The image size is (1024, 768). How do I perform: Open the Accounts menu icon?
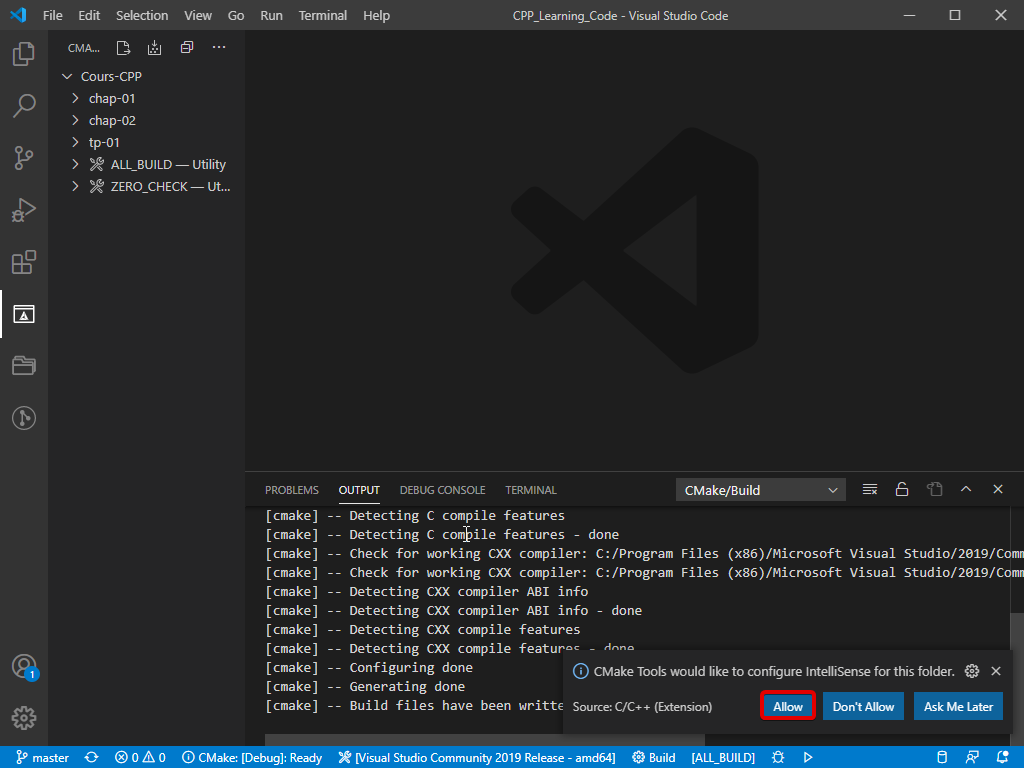tap(24, 667)
